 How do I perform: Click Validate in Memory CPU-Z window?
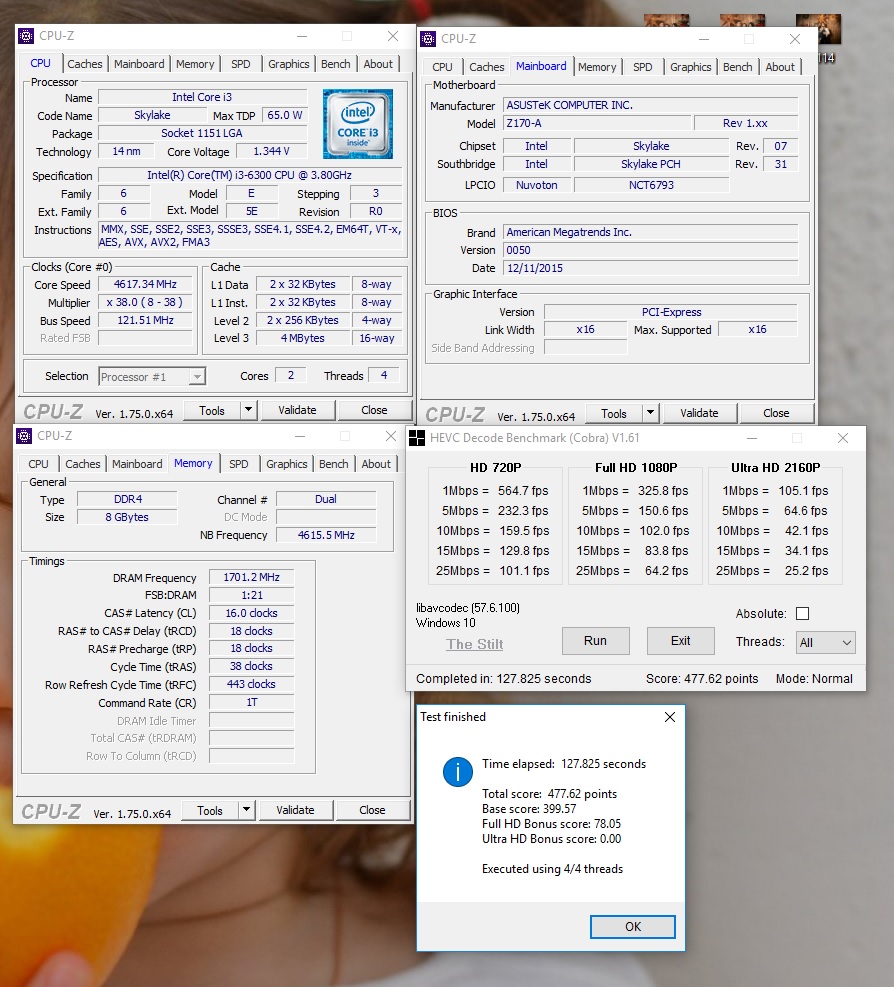pyautogui.click(x=296, y=810)
